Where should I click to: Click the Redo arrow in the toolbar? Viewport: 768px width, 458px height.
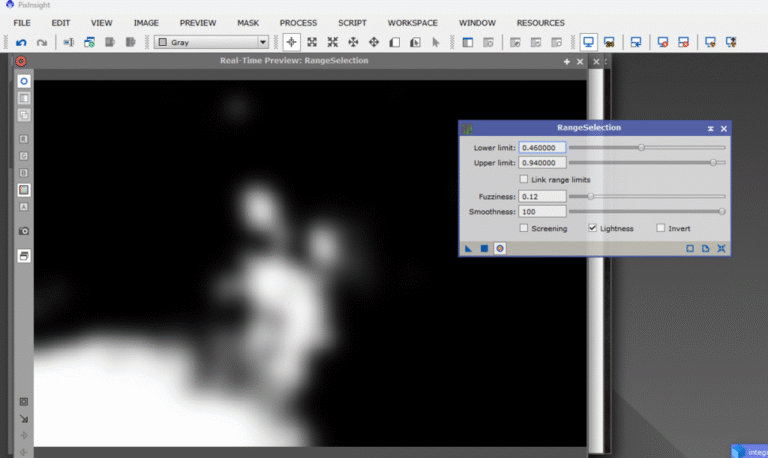[41, 42]
